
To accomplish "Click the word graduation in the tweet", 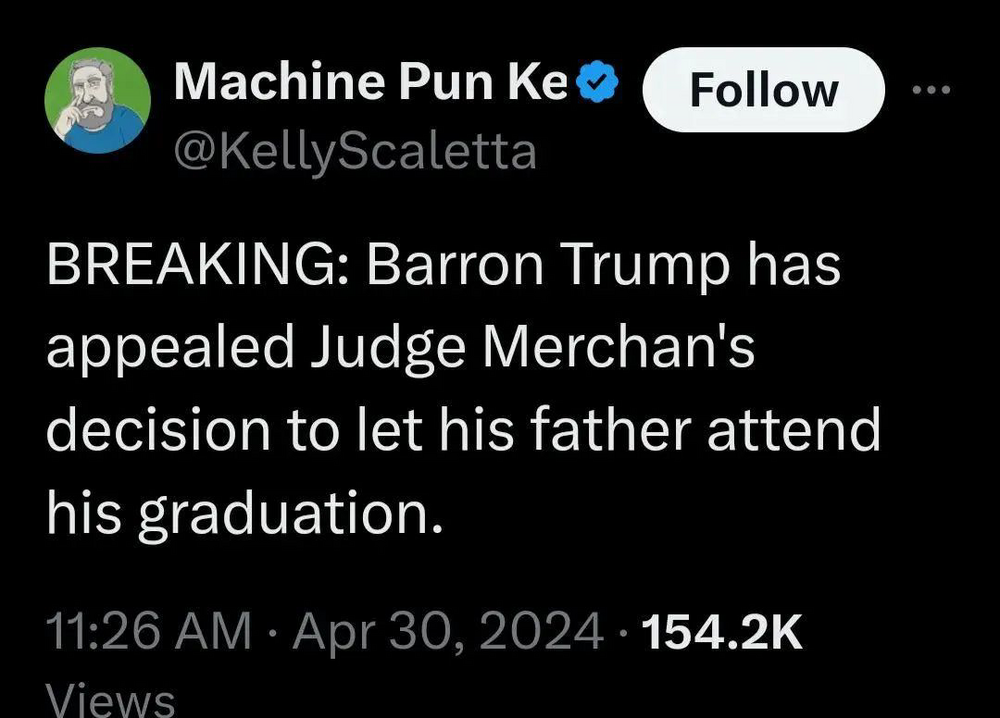I will pyautogui.click(x=291, y=511).
